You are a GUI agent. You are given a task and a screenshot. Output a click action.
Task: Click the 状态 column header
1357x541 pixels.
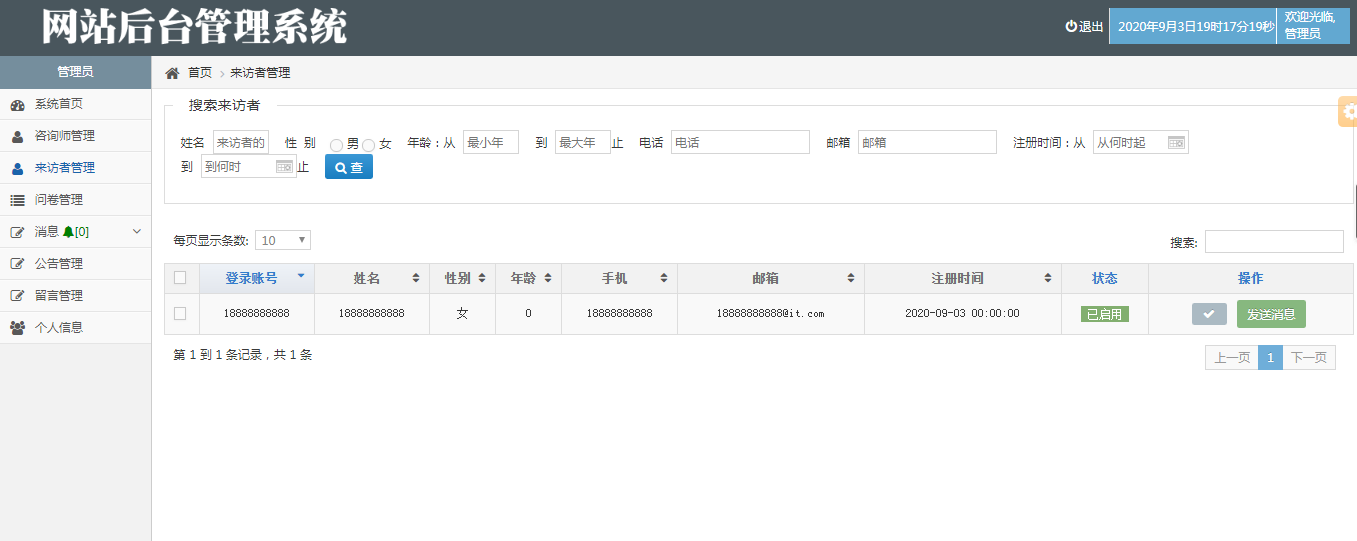coord(1105,279)
